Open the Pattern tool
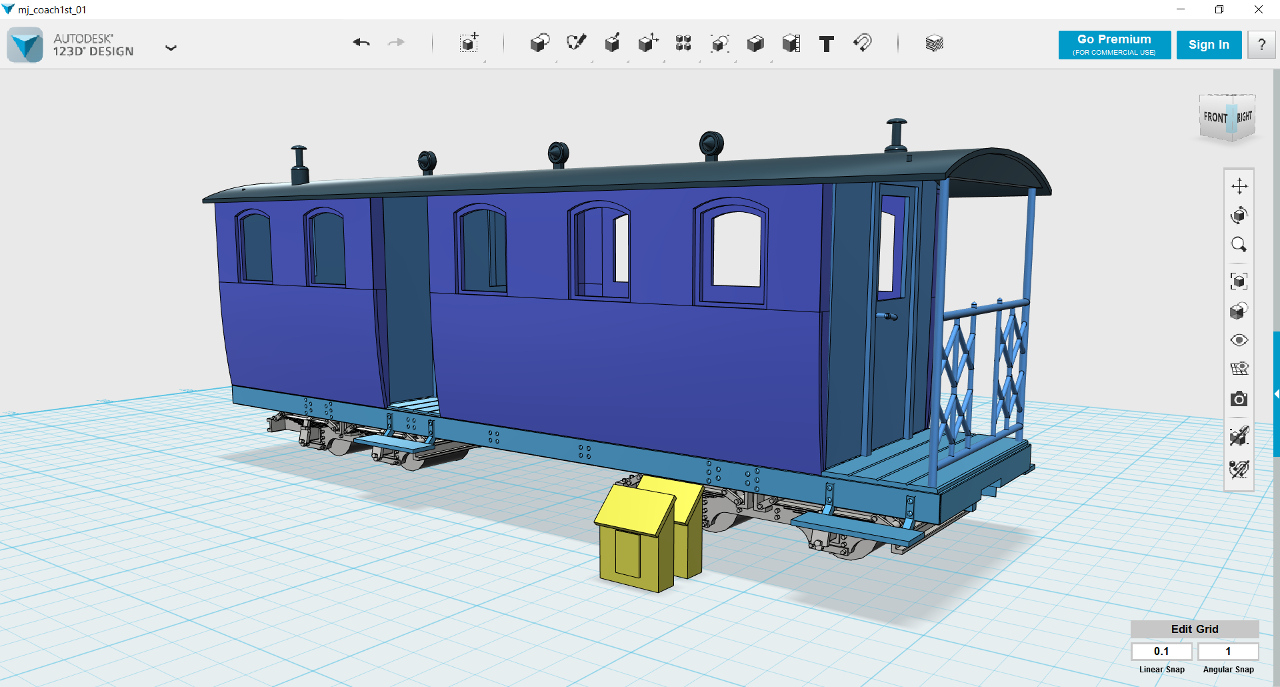1280x687 pixels. coord(684,43)
